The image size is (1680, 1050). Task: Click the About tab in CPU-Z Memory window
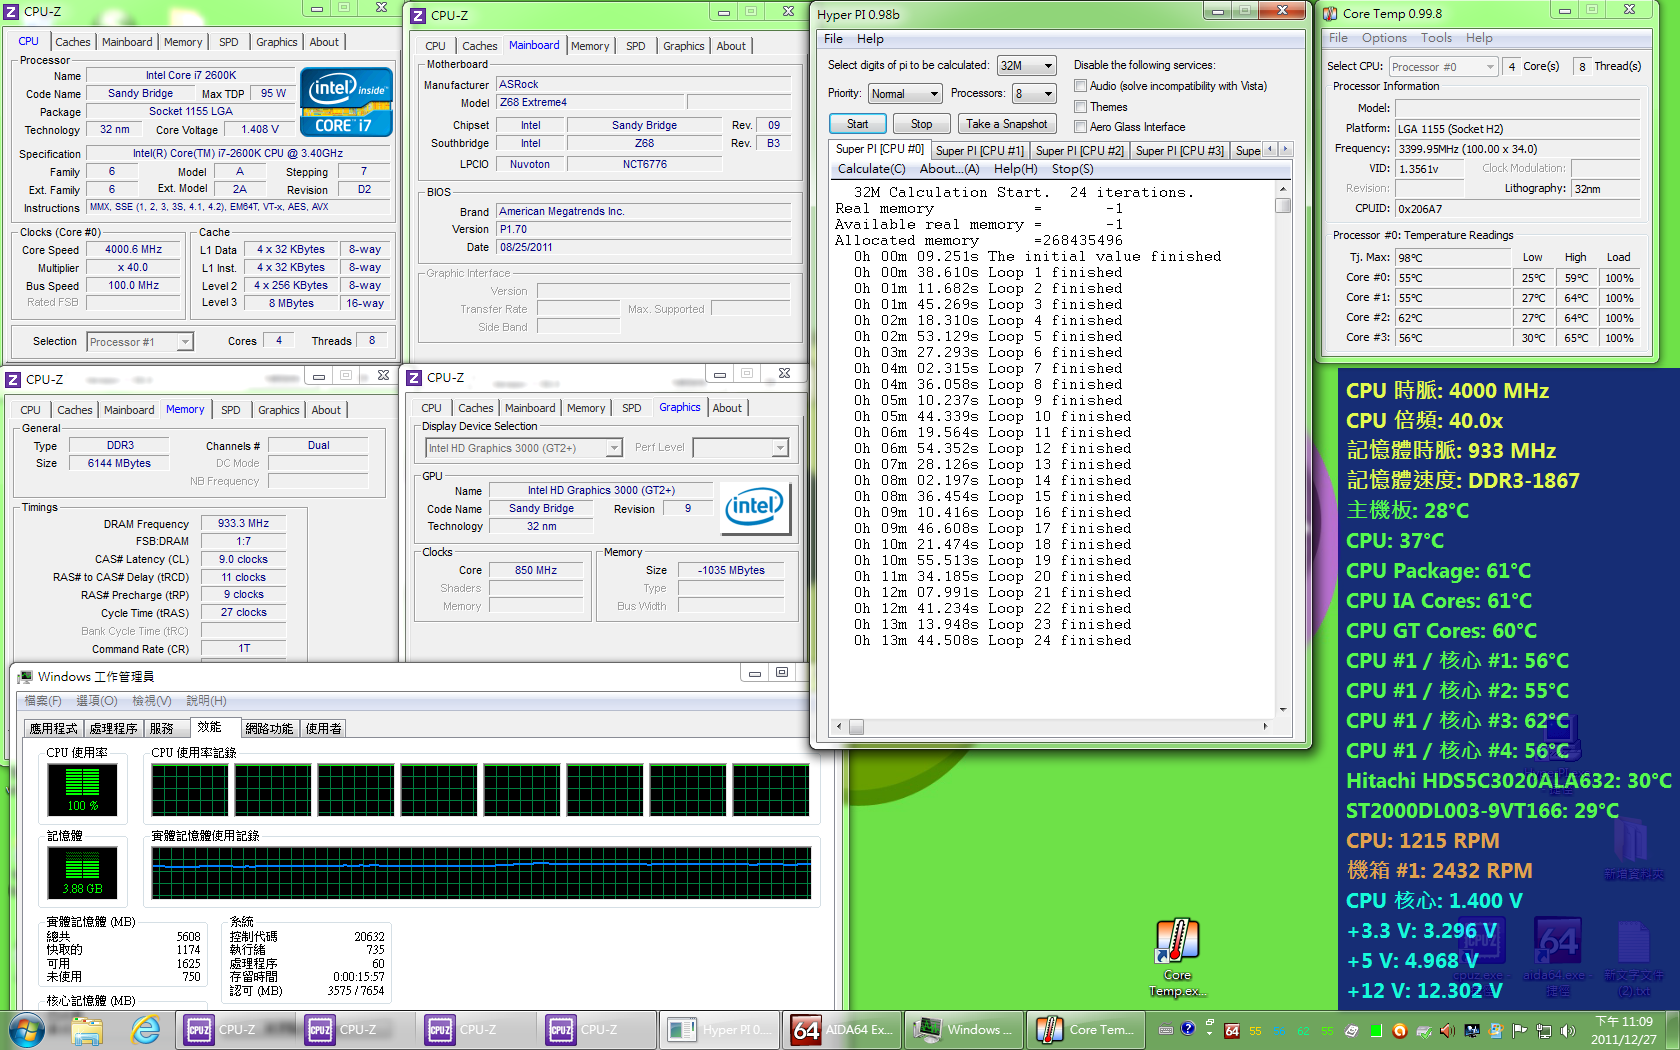click(x=326, y=410)
